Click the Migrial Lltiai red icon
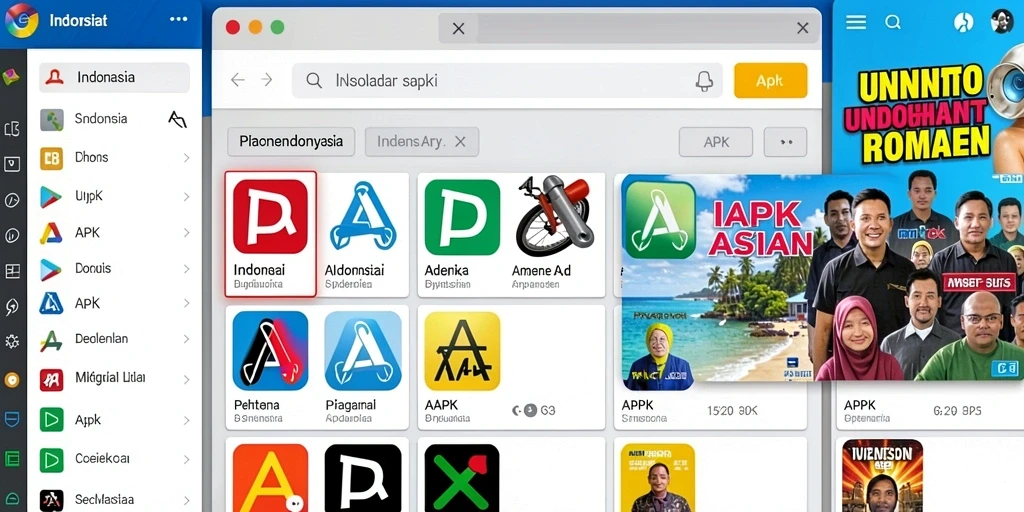 point(52,378)
